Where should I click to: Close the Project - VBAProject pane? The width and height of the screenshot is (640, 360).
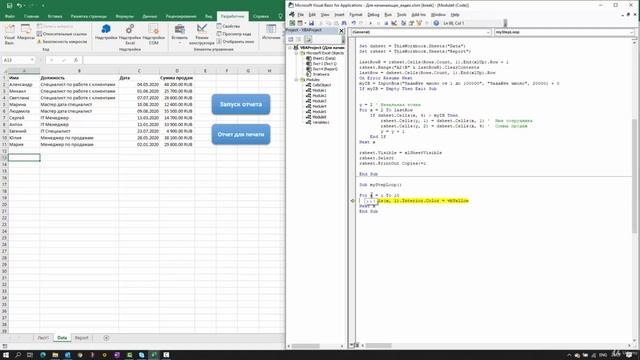[341, 31]
